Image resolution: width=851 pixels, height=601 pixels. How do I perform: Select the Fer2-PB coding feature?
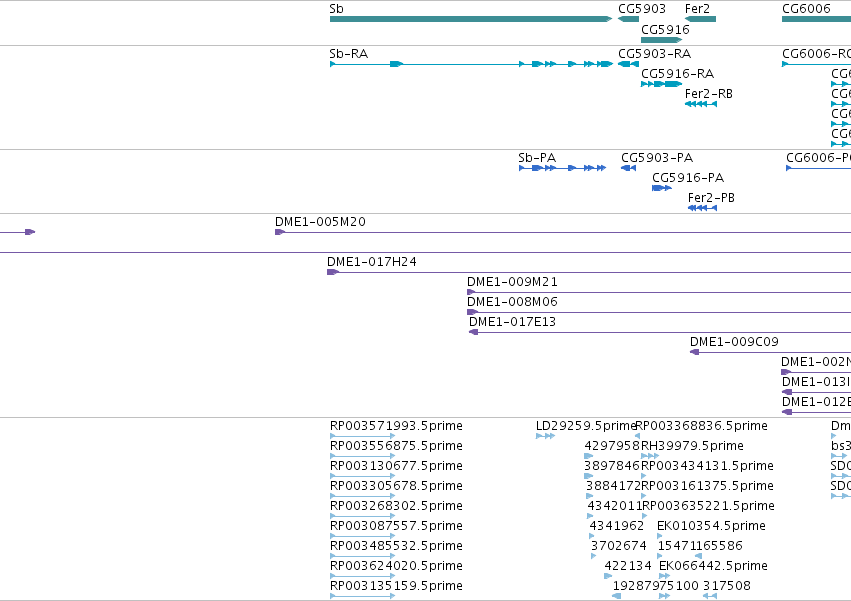[x=702, y=208]
